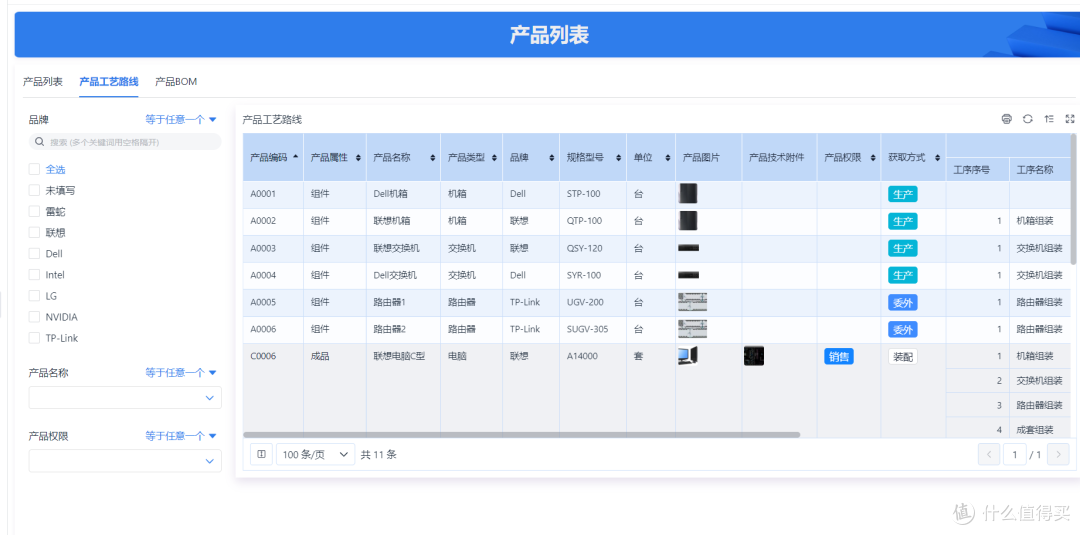Click the page number input box
Image resolution: width=1080 pixels, height=535 pixels.
1014,454
